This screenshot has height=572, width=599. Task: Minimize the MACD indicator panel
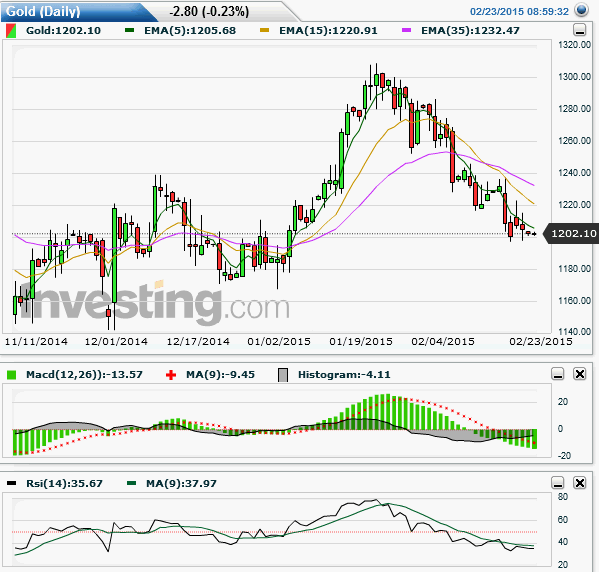[x=558, y=374]
